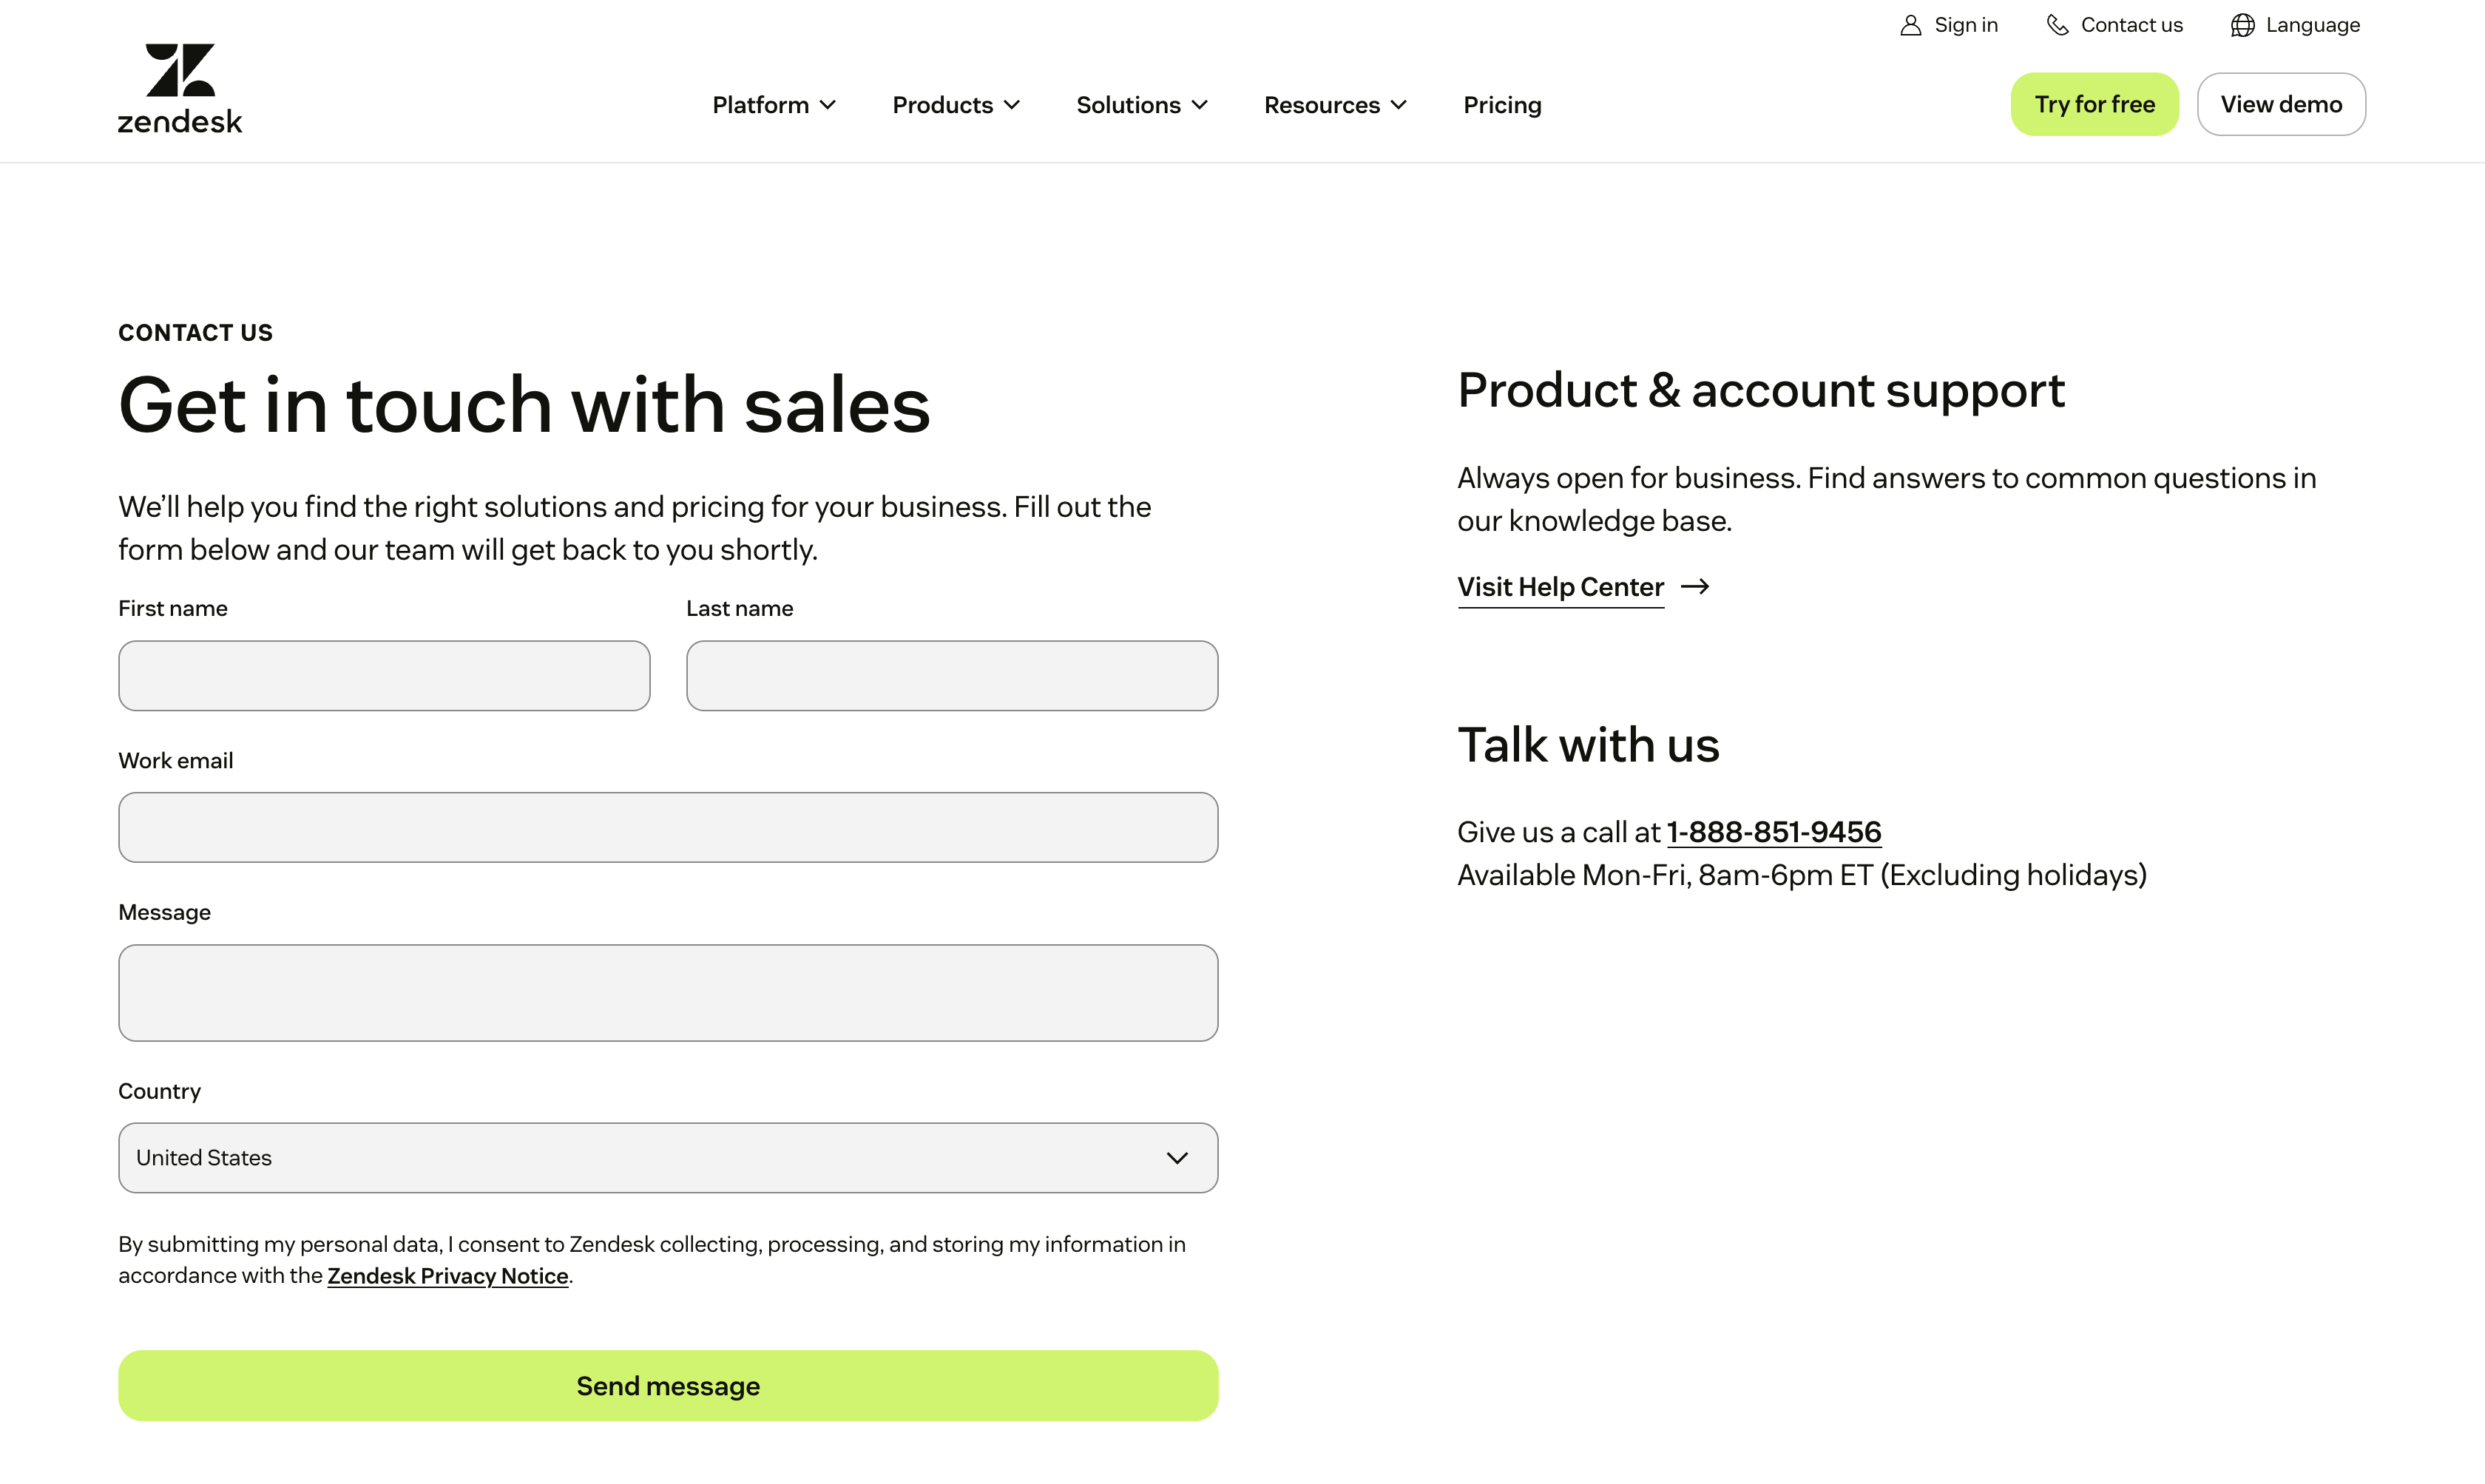Viewport: 2485px width, 1484px height.
Task: Click into the Last name field
Action: click(x=951, y=676)
